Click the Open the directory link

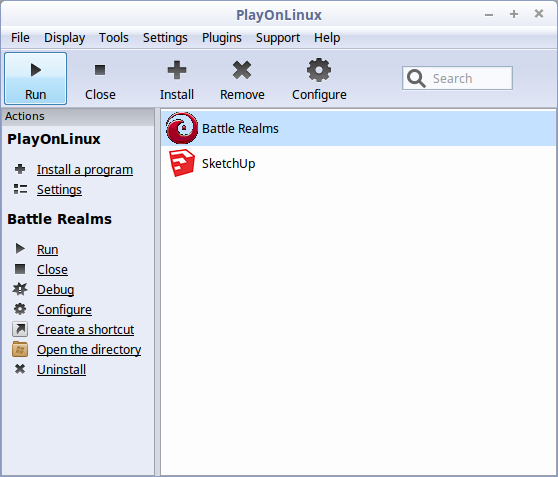(x=89, y=349)
